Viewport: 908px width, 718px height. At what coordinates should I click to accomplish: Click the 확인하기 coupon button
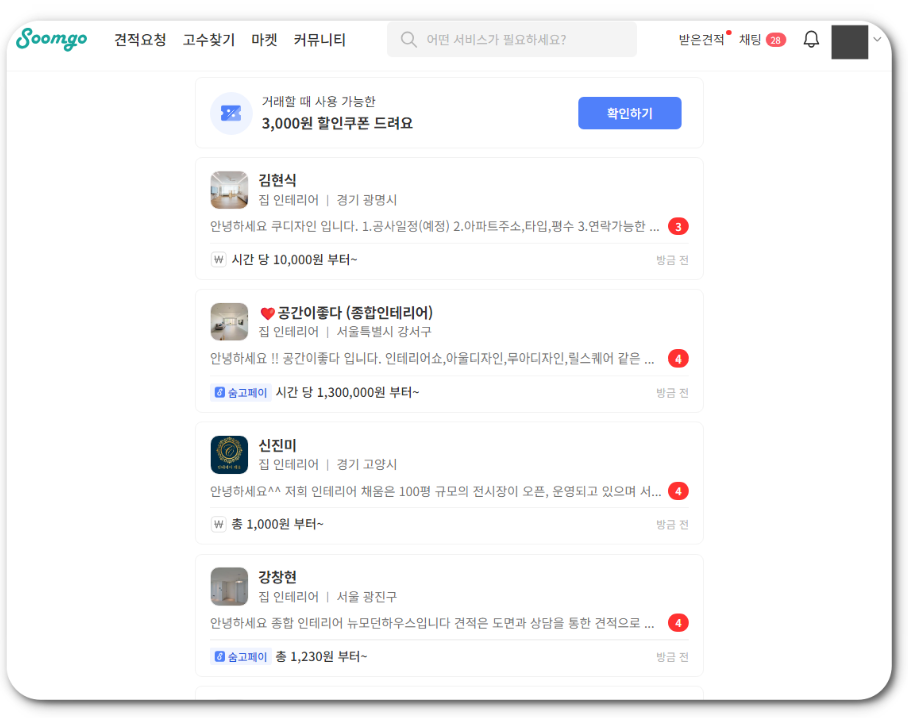point(629,113)
